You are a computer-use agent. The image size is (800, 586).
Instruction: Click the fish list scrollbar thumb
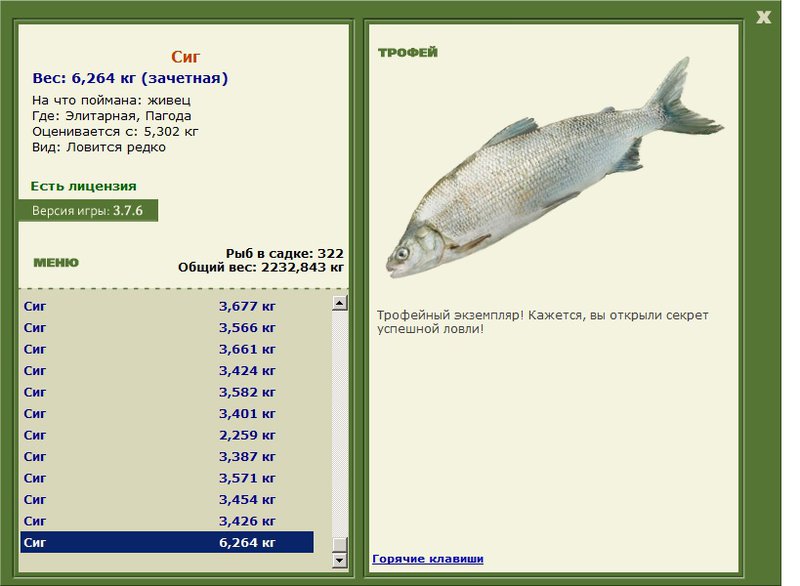[340, 544]
